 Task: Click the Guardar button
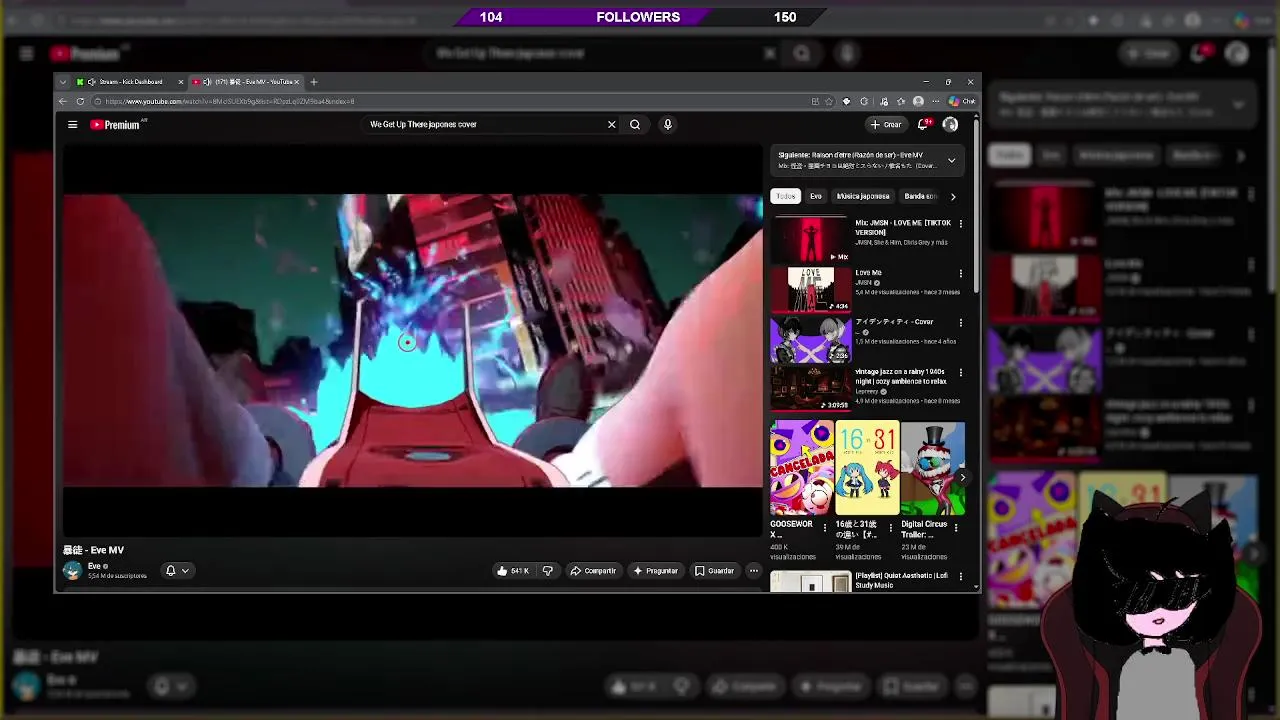(x=715, y=570)
